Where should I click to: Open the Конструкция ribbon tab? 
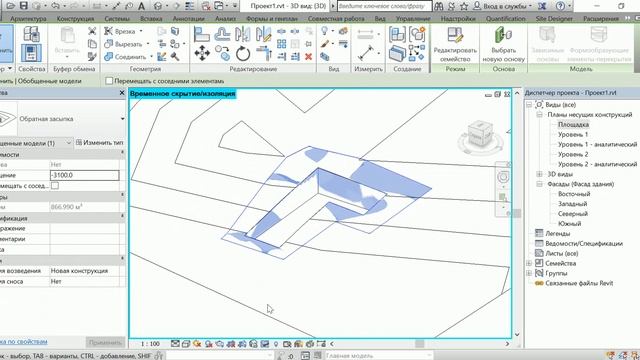pyautogui.click(x=75, y=18)
